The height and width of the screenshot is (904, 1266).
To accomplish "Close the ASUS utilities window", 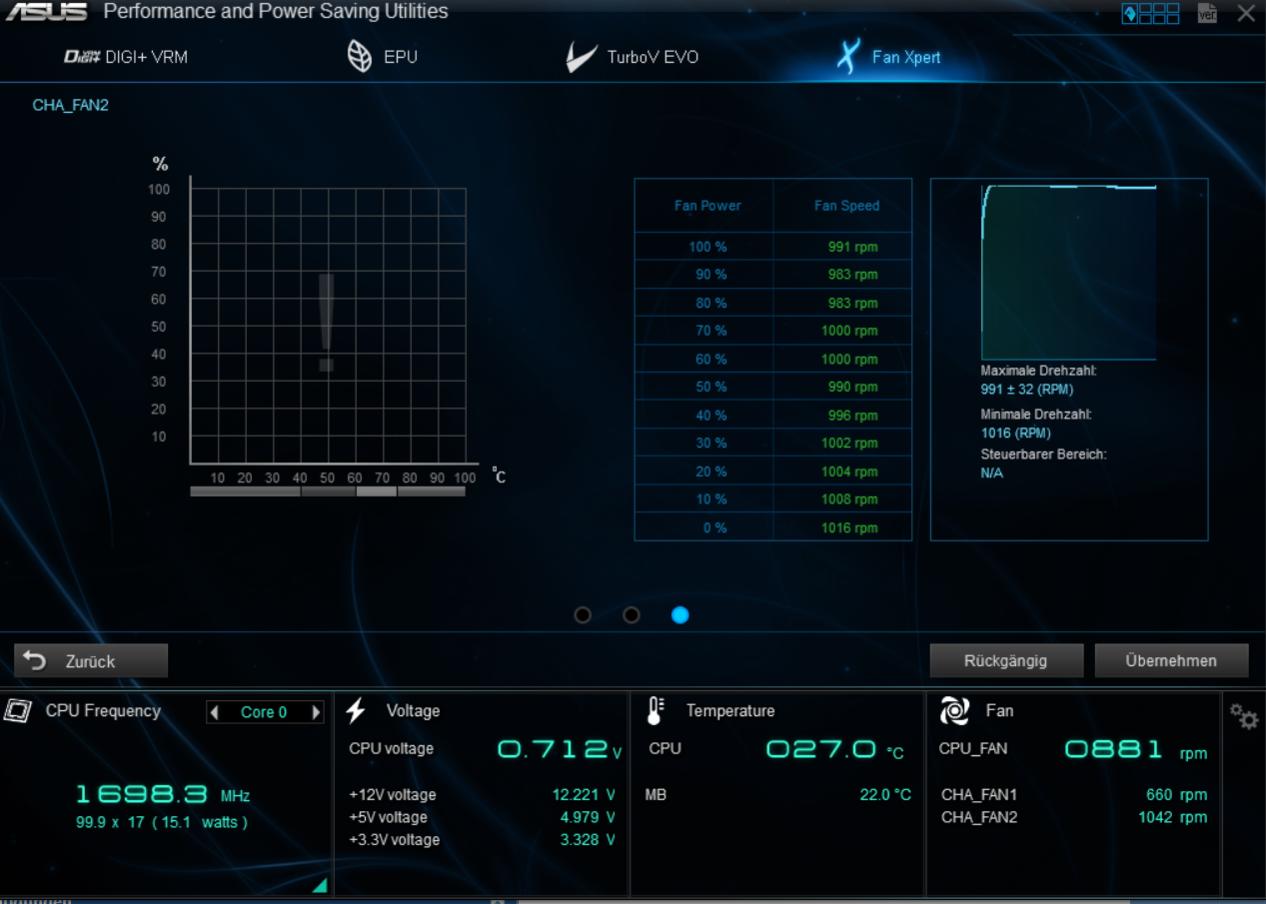I will pyautogui.click(x=1246, y=13).
